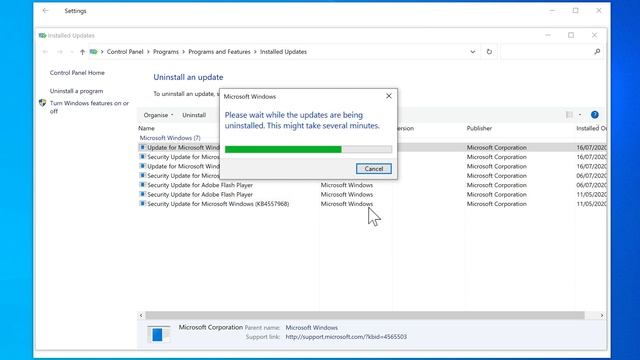This screenshot has height=360, width=640.
Task: Click the Control Panel icon in address bar
Action: 93,52
